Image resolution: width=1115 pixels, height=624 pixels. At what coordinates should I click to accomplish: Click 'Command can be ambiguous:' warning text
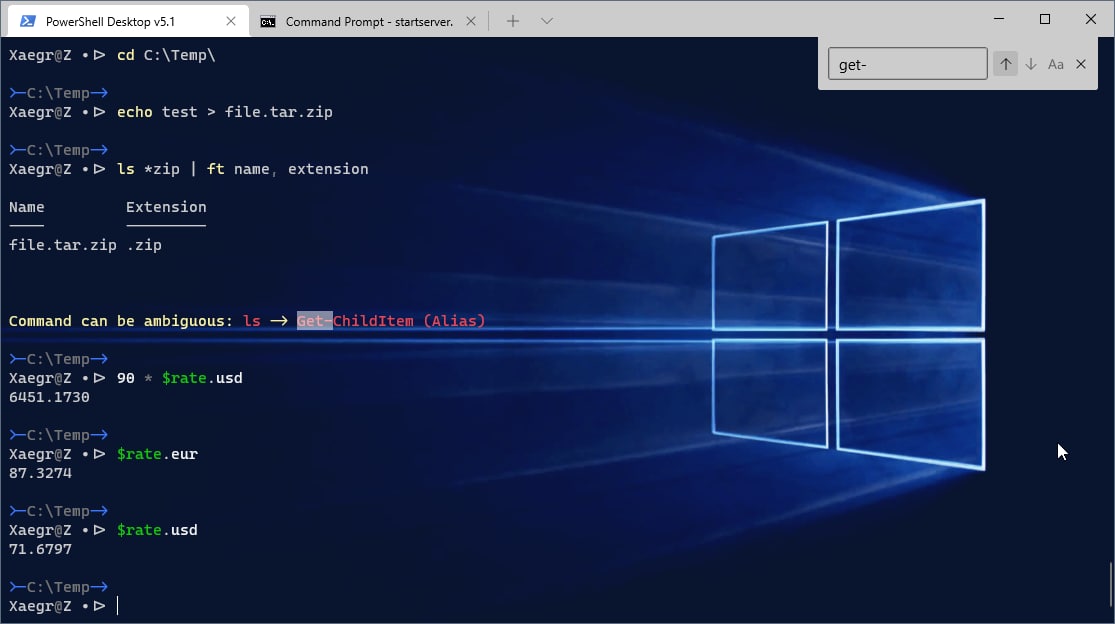pos(121,321)
